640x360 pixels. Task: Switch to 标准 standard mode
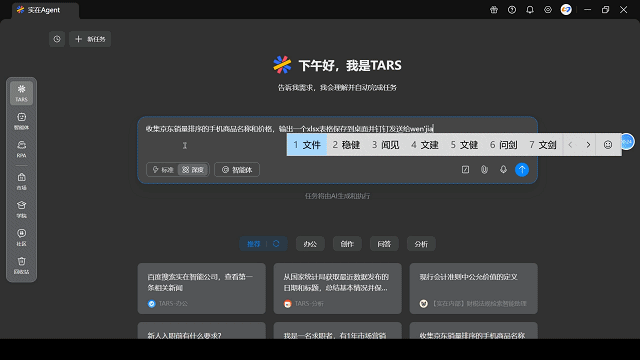tap(163, 170)
